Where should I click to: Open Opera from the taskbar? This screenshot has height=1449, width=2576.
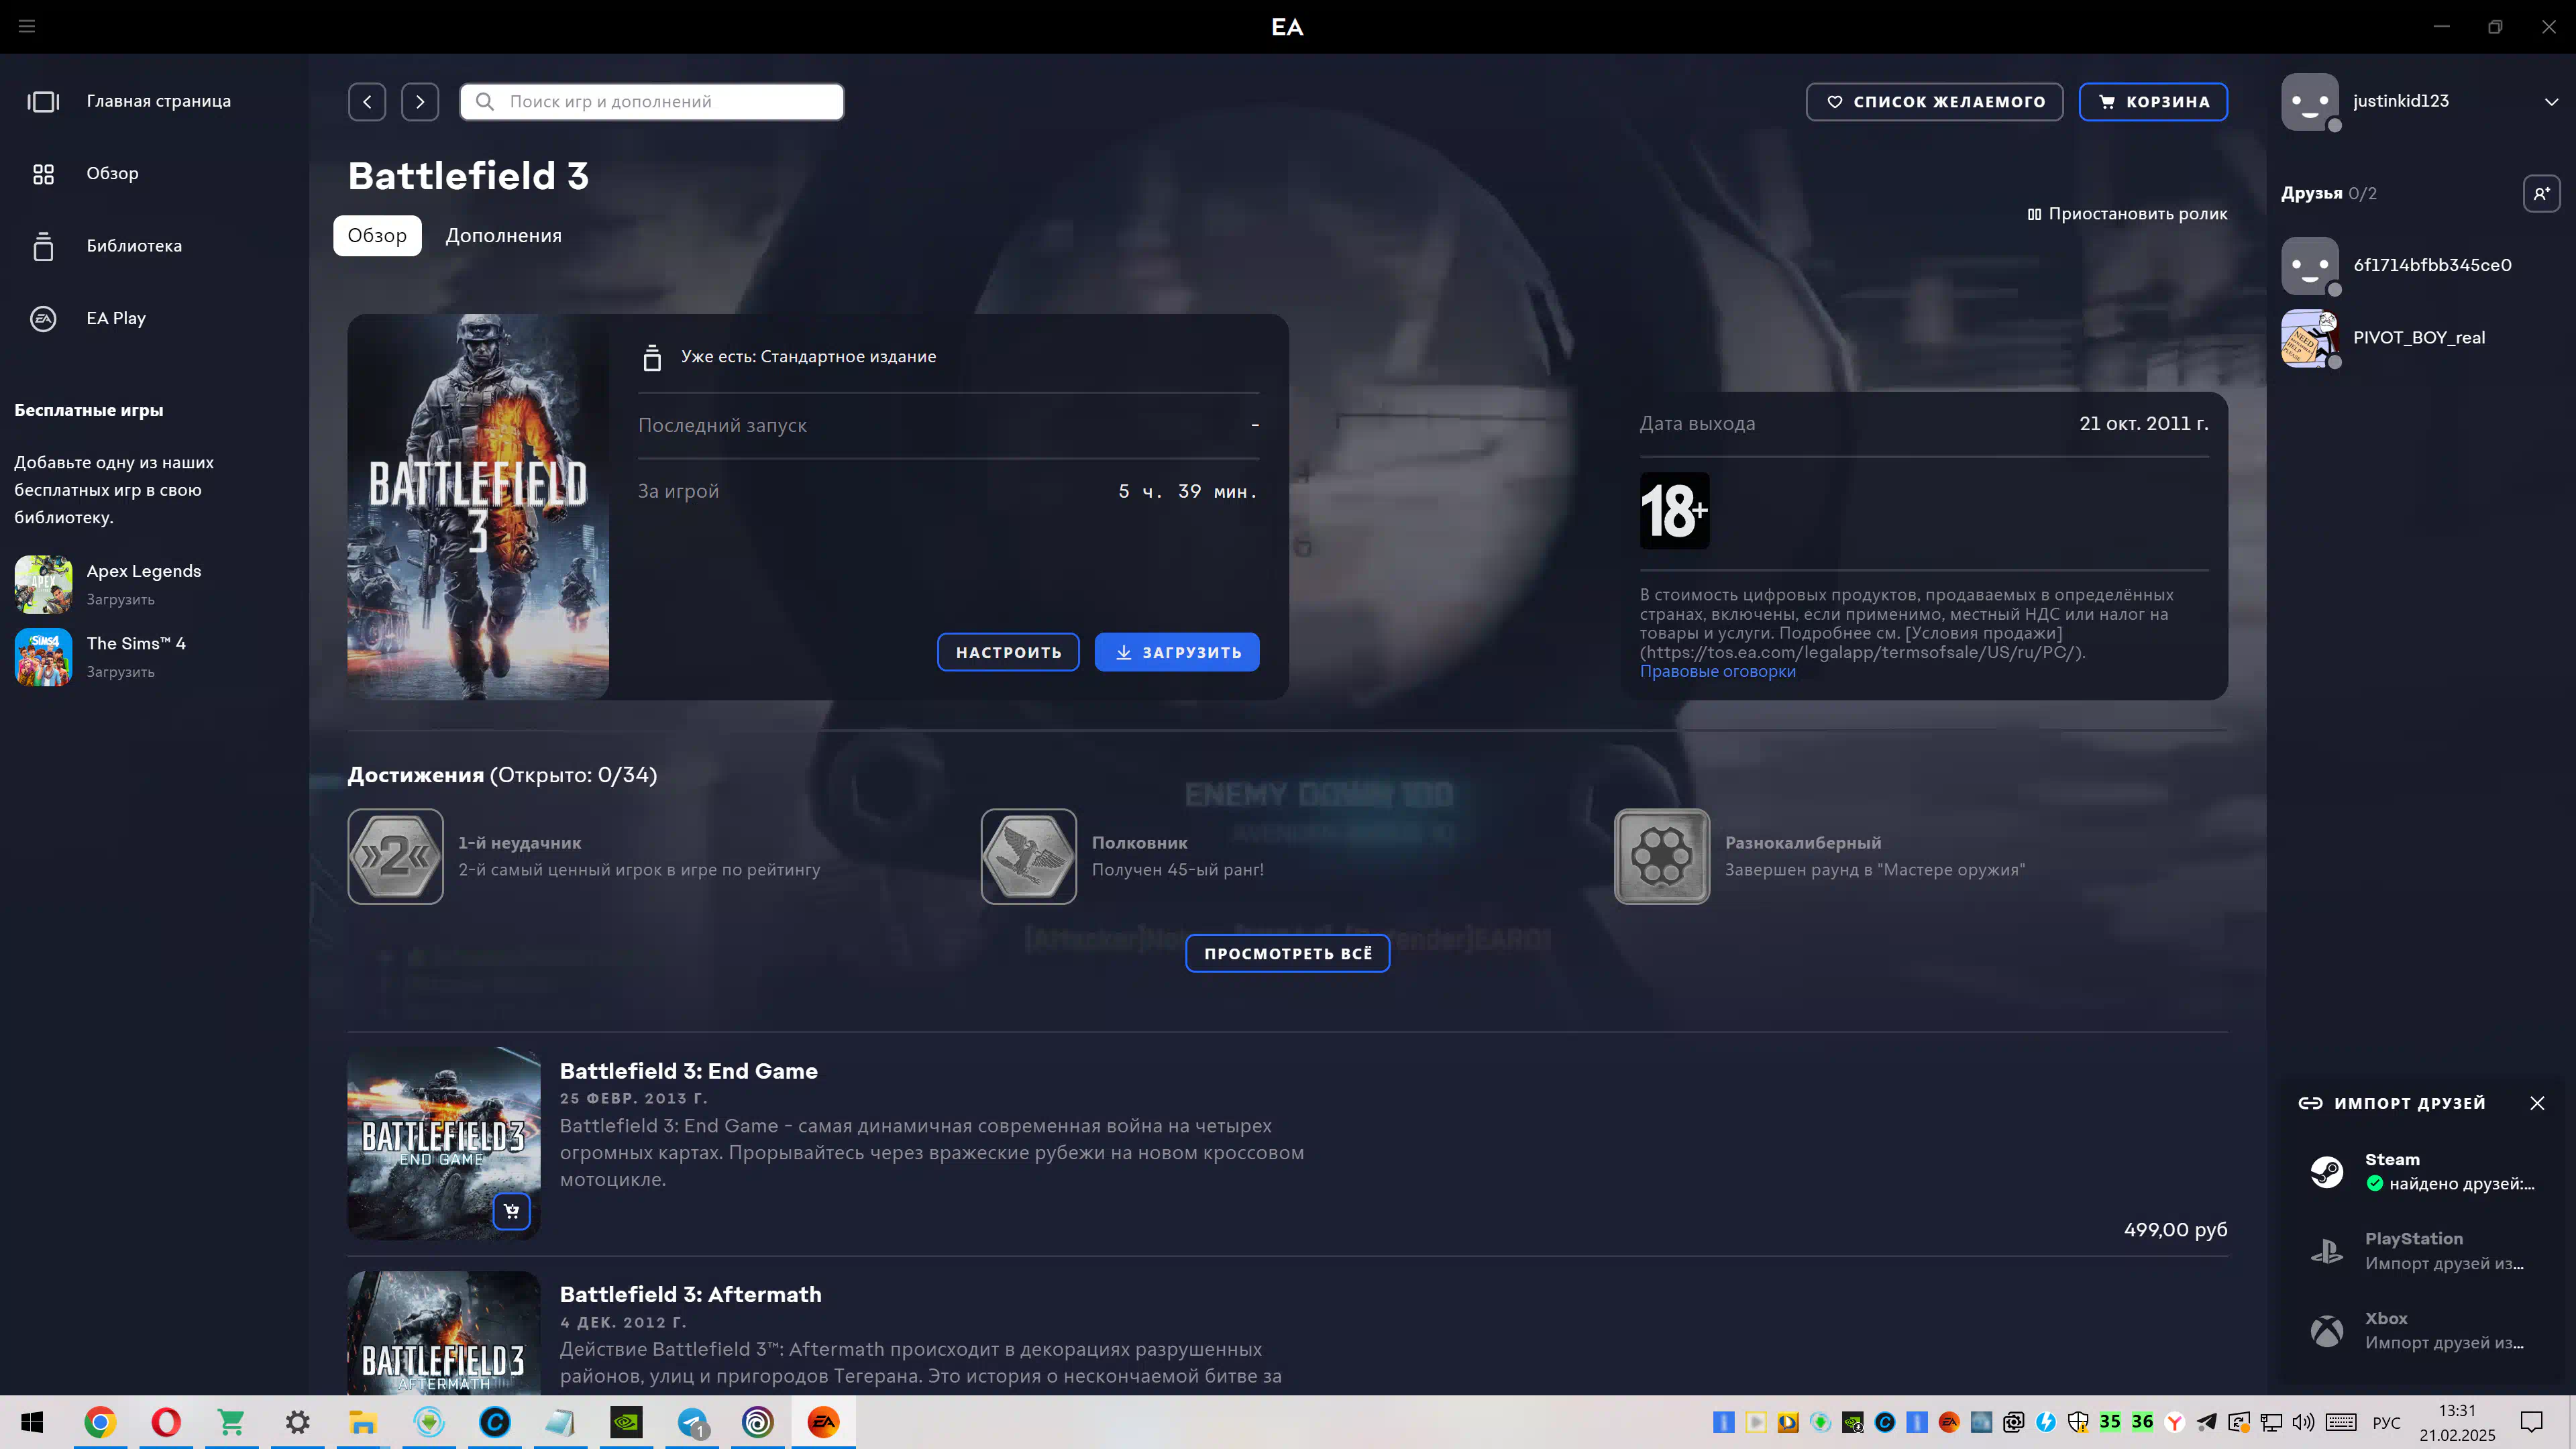[166, 1422]
